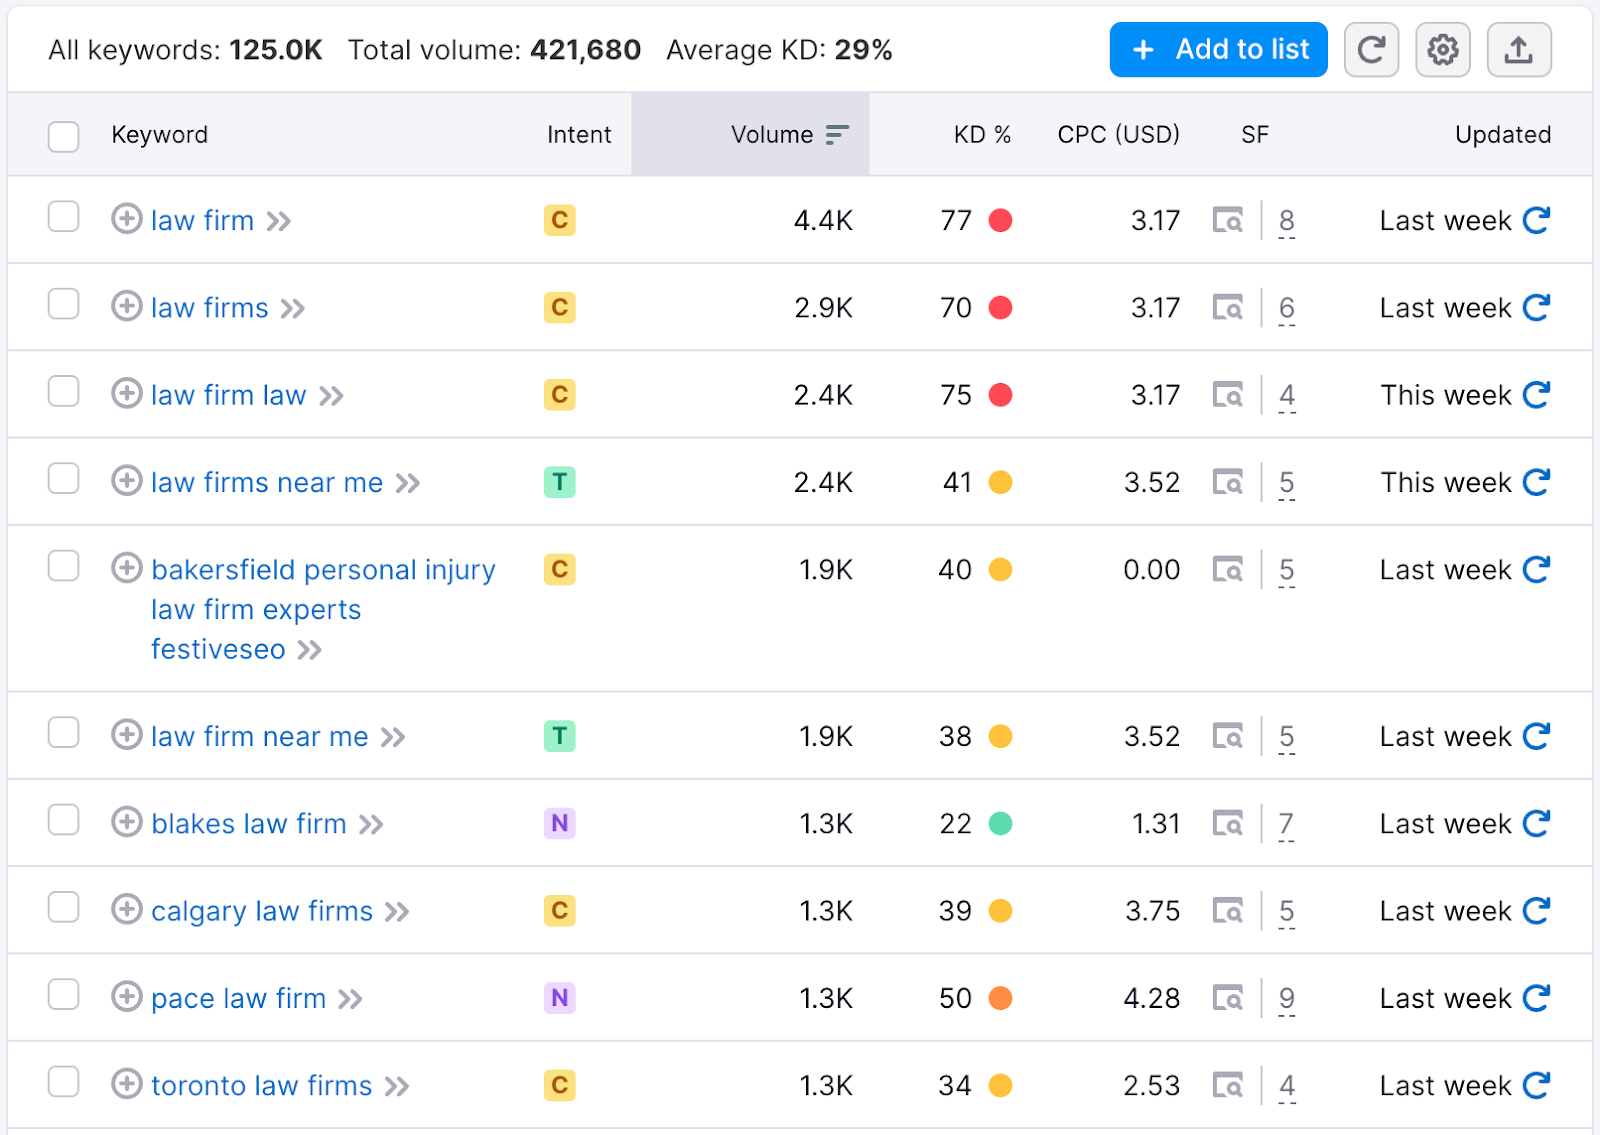Click the Commercial intent badge for 'law firm'
This screenshot has height=1135, width=1600.
560,220
